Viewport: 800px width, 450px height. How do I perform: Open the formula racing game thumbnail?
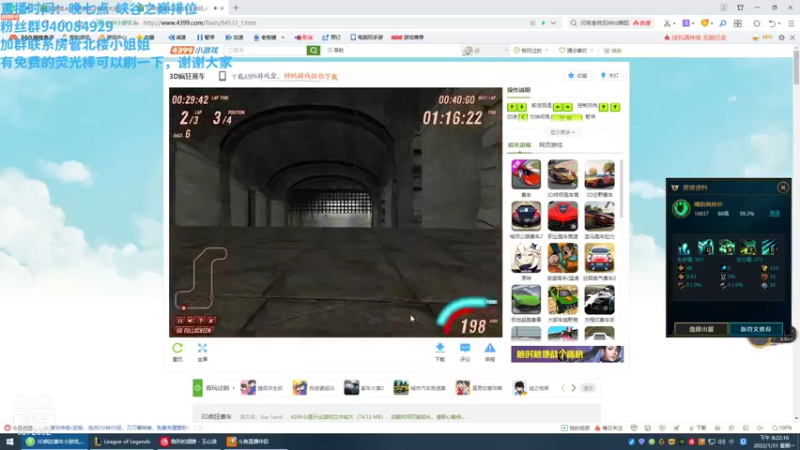[x=599, y=300]
